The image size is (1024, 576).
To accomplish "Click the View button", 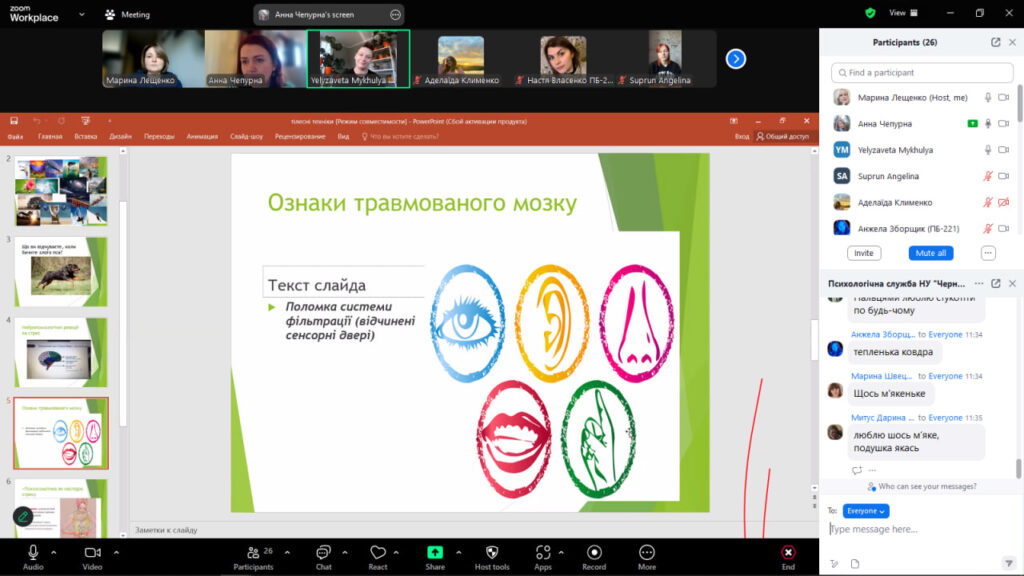I will [x=903, y=13].
